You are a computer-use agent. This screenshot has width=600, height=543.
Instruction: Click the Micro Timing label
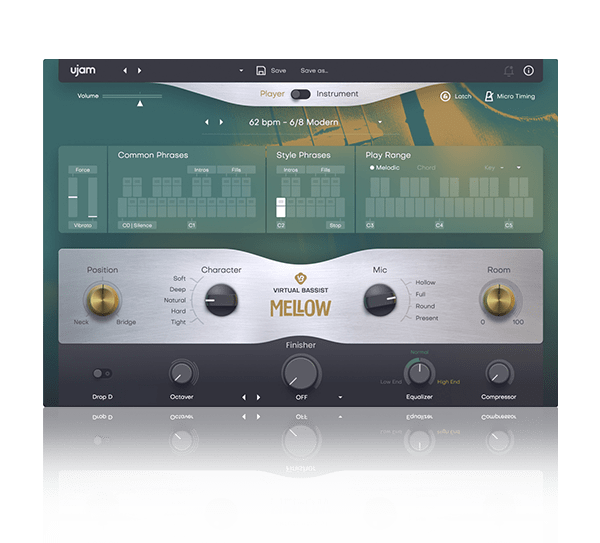516,96
